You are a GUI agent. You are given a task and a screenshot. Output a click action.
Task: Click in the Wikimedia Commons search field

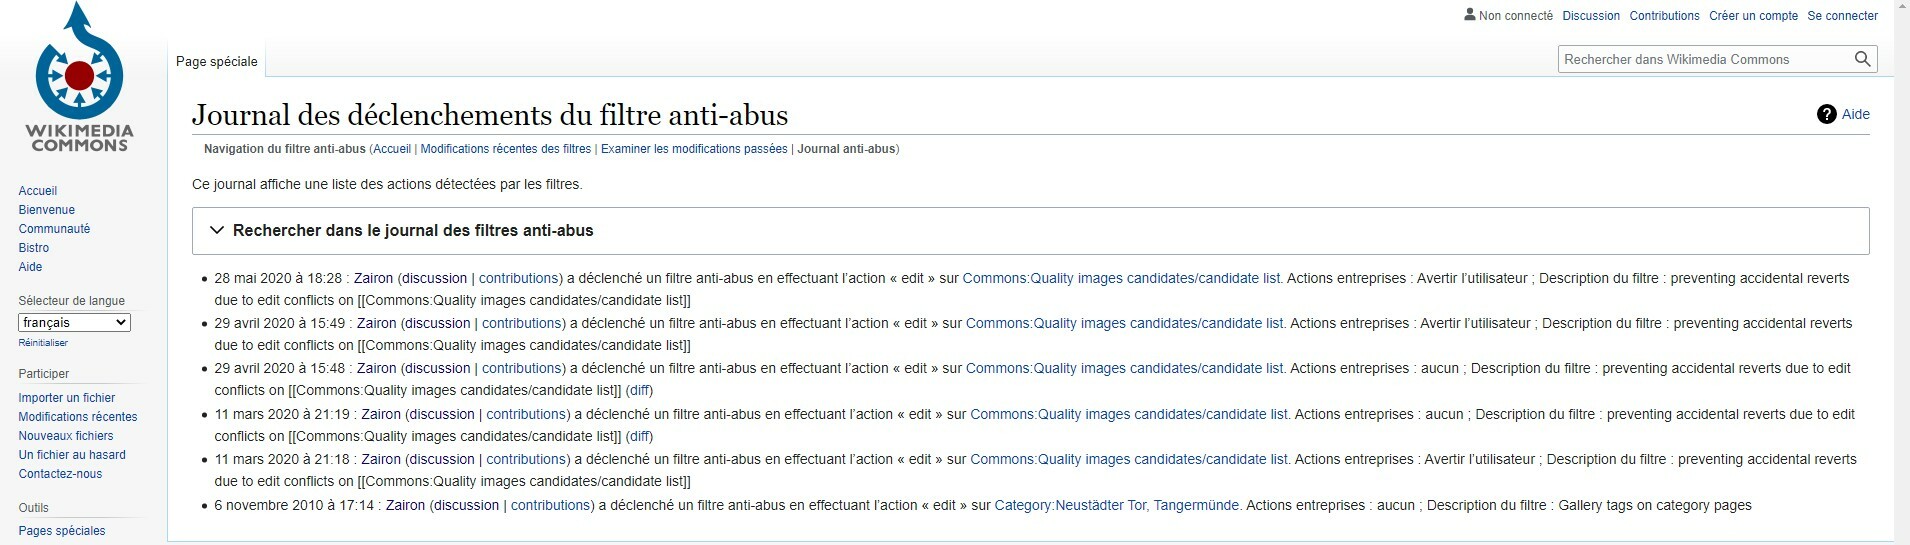pyautogui.click(x=1704, y=59)
